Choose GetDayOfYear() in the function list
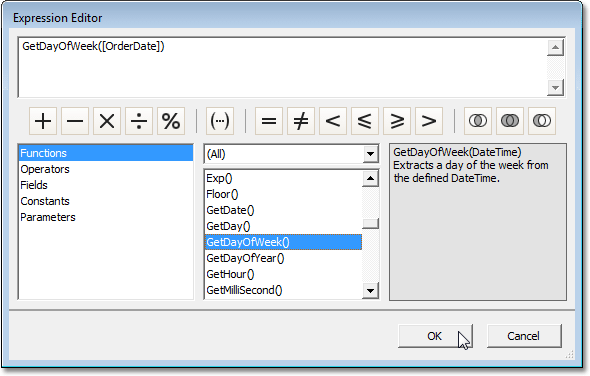This screenshot has height=376, width=590. coord(283,258)
